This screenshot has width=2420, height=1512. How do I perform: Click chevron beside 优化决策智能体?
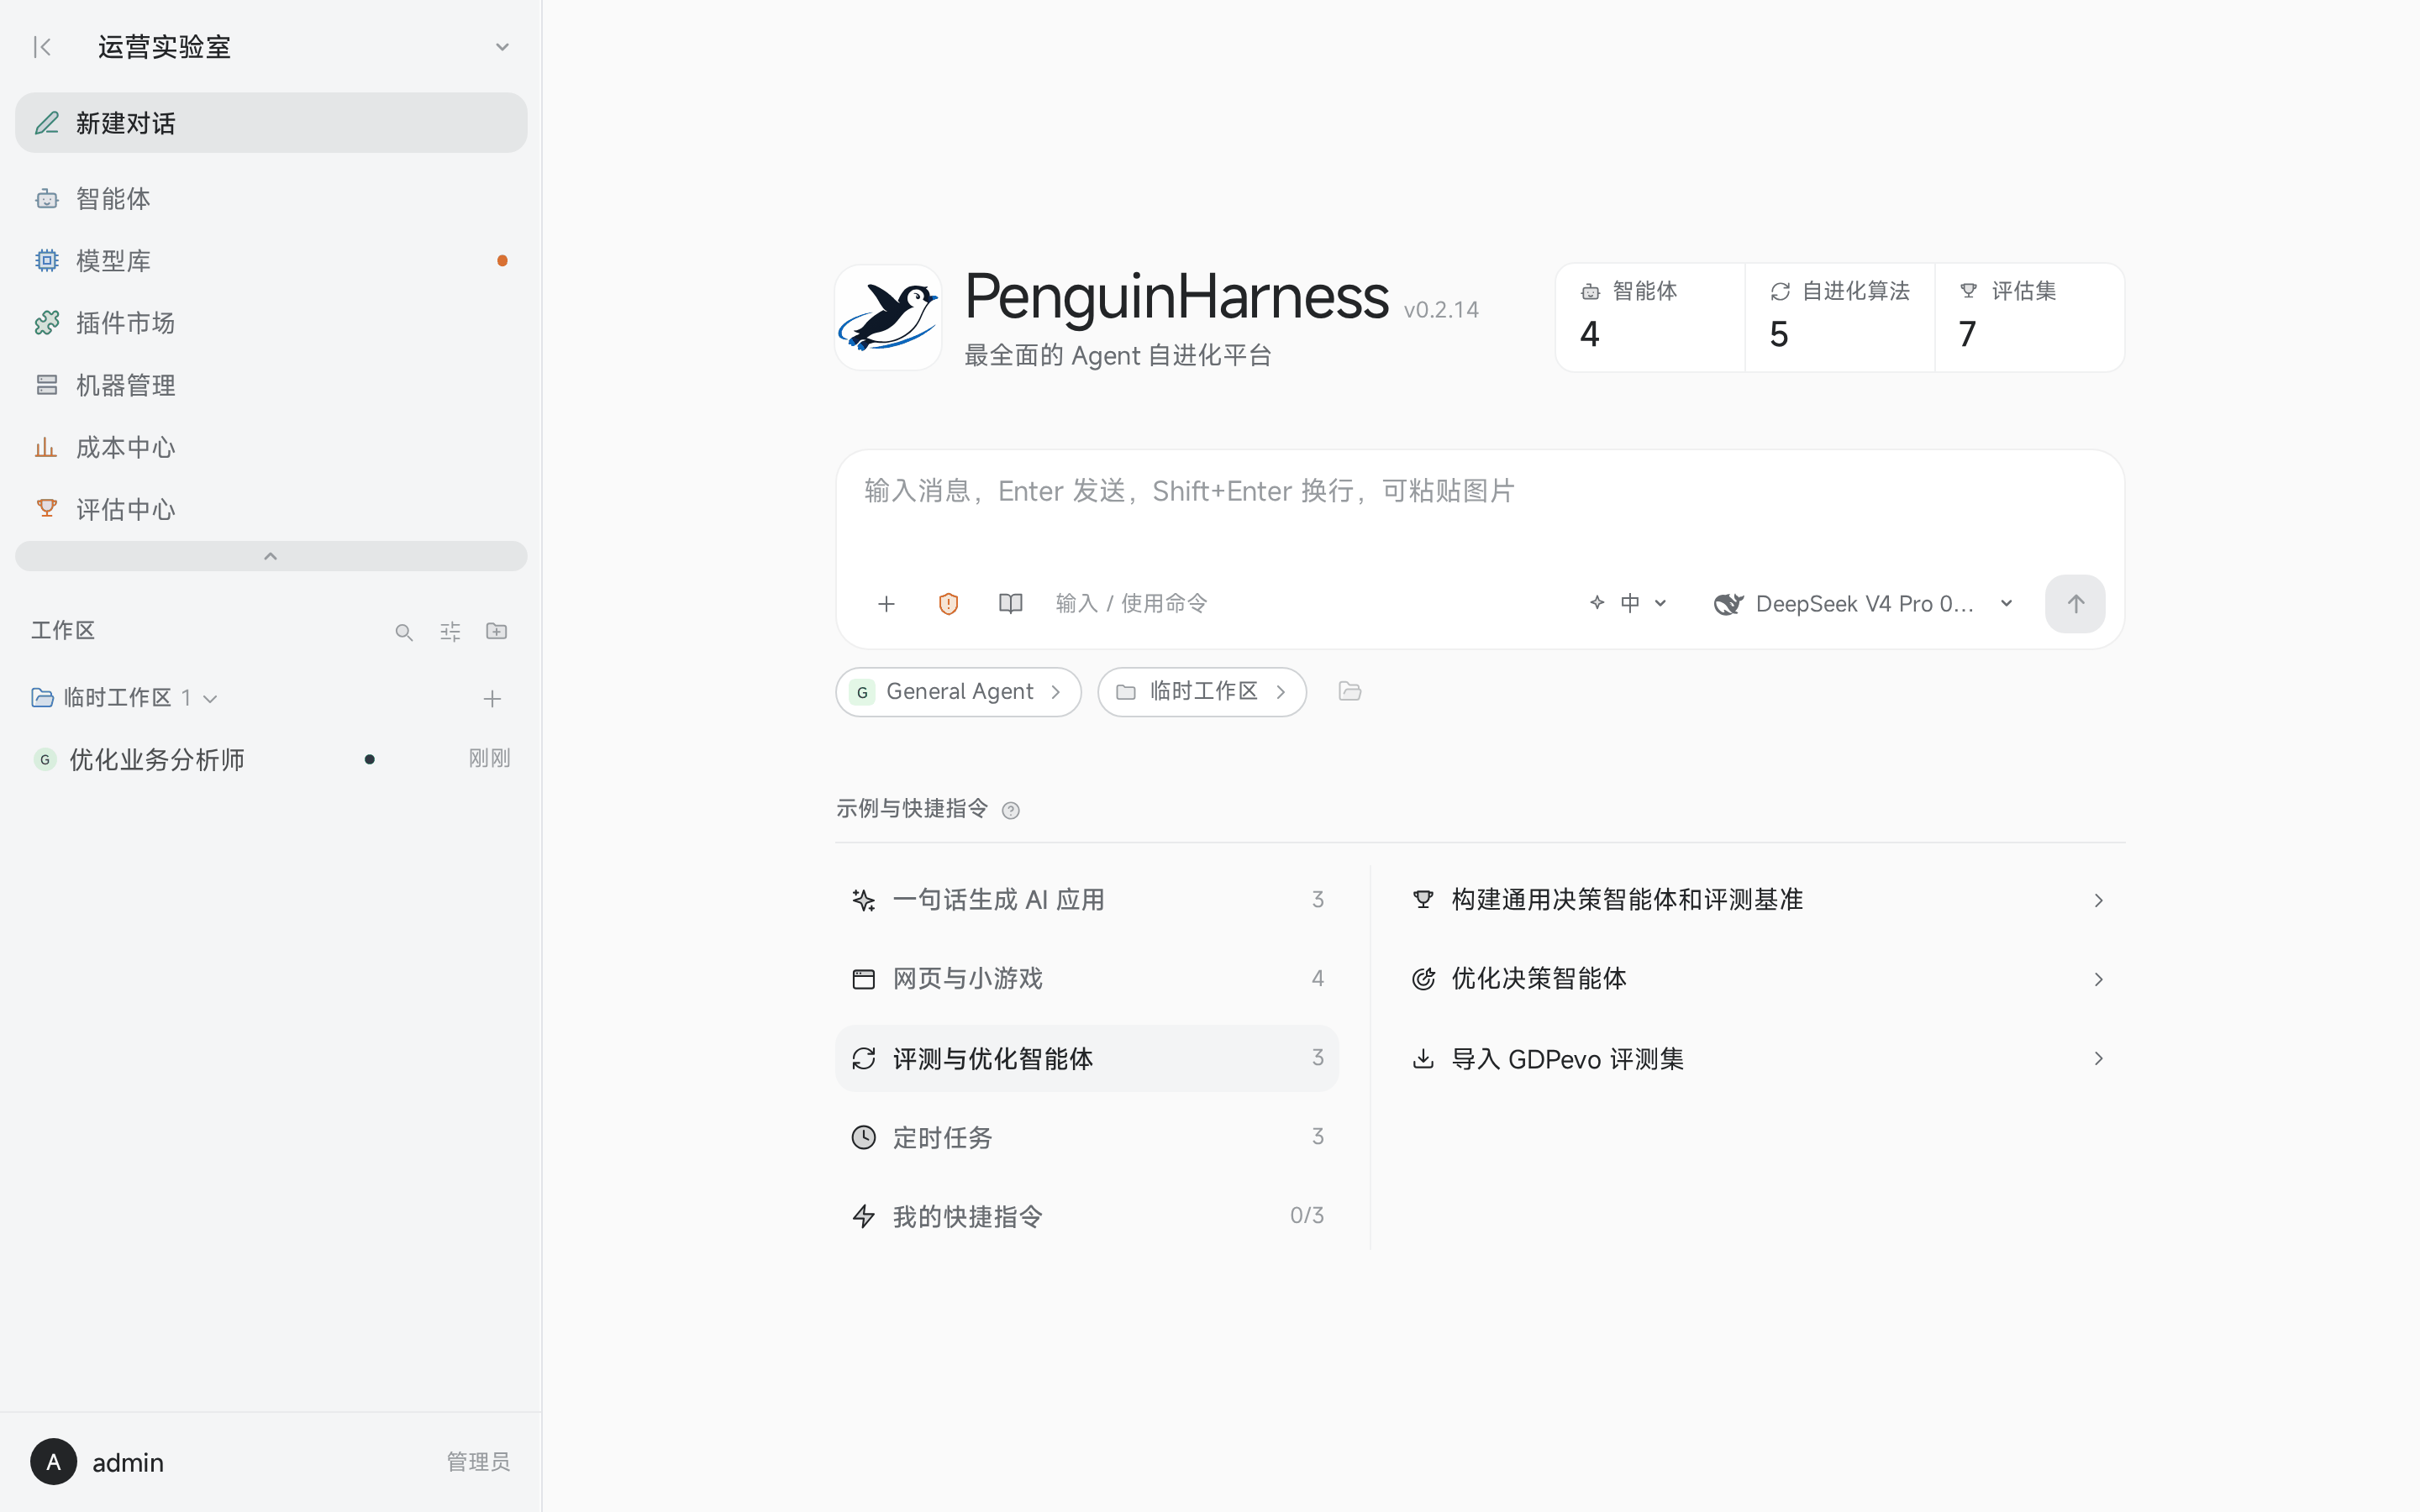2098,980
